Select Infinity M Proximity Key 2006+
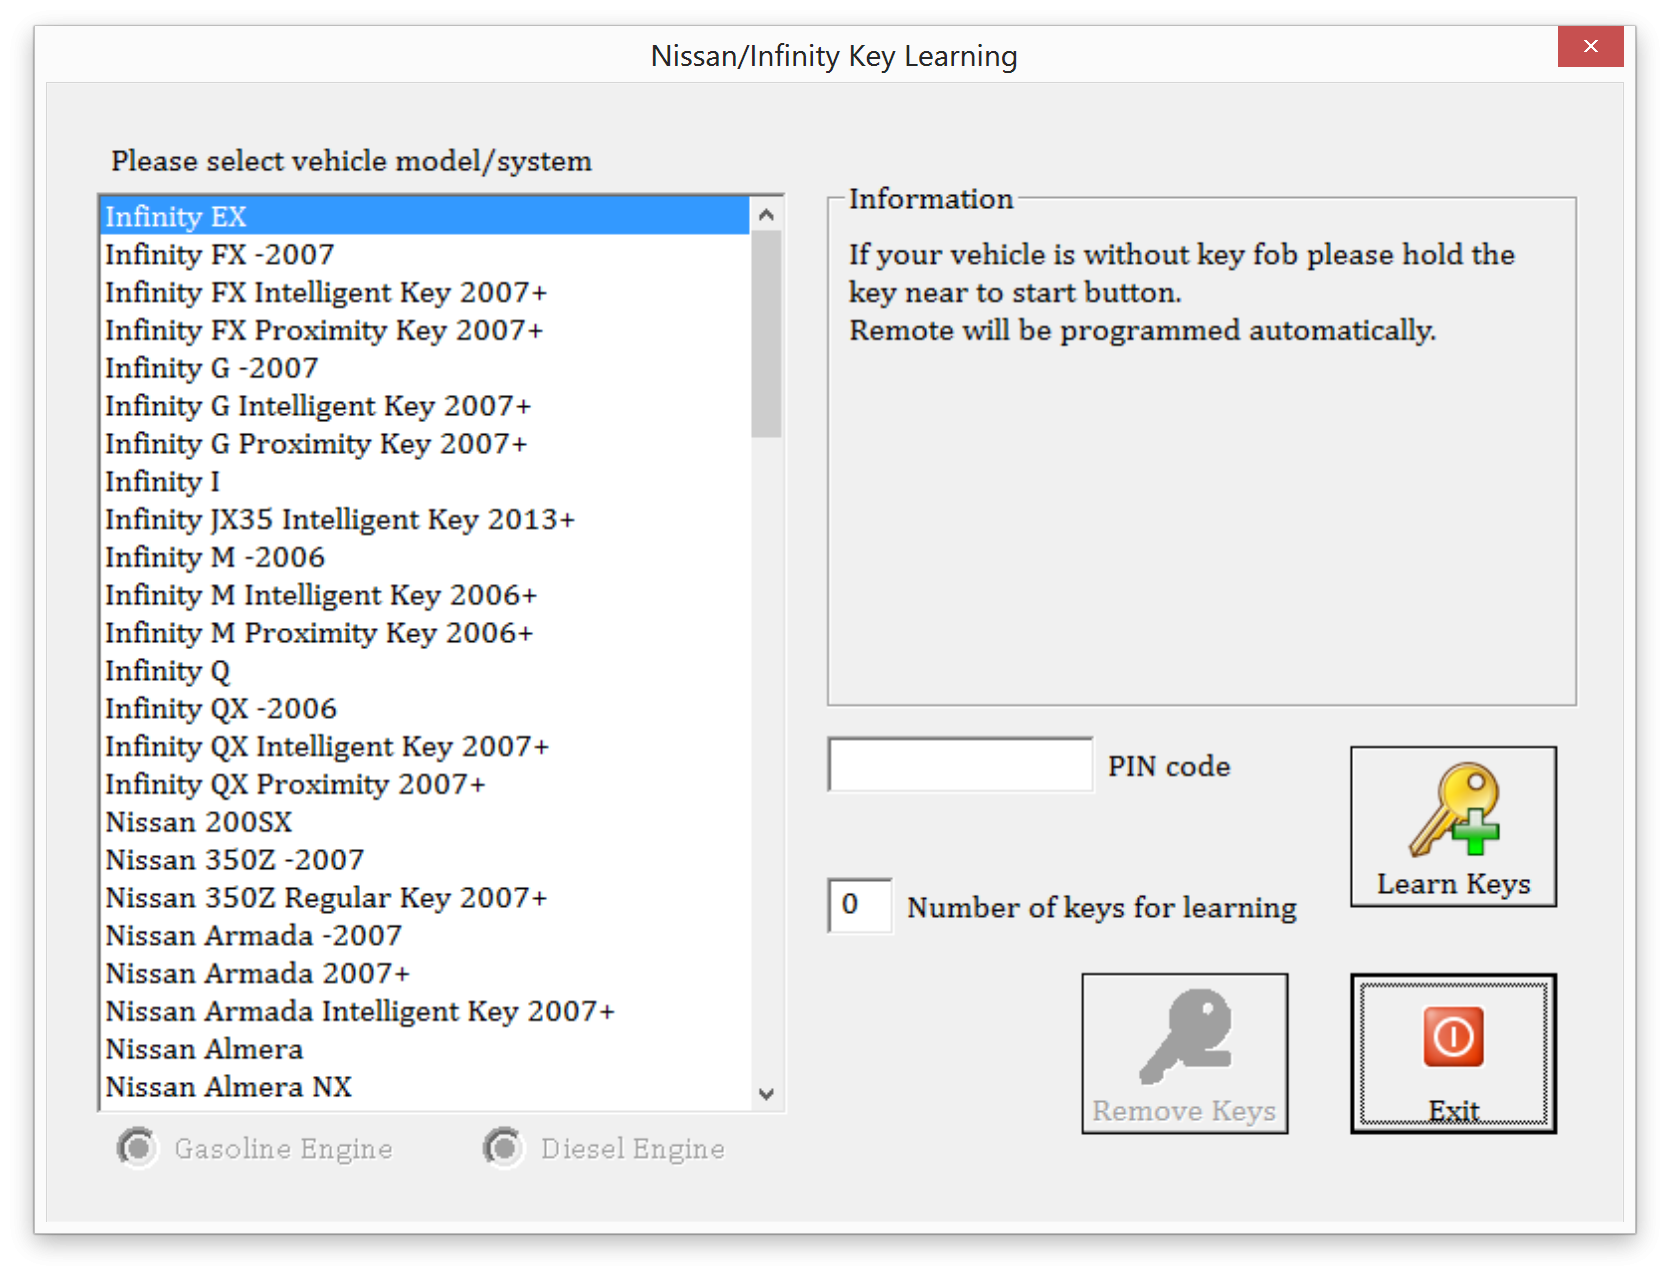Image resolution: width=1670 pixels, height=1276 pixels. [425, 633]
